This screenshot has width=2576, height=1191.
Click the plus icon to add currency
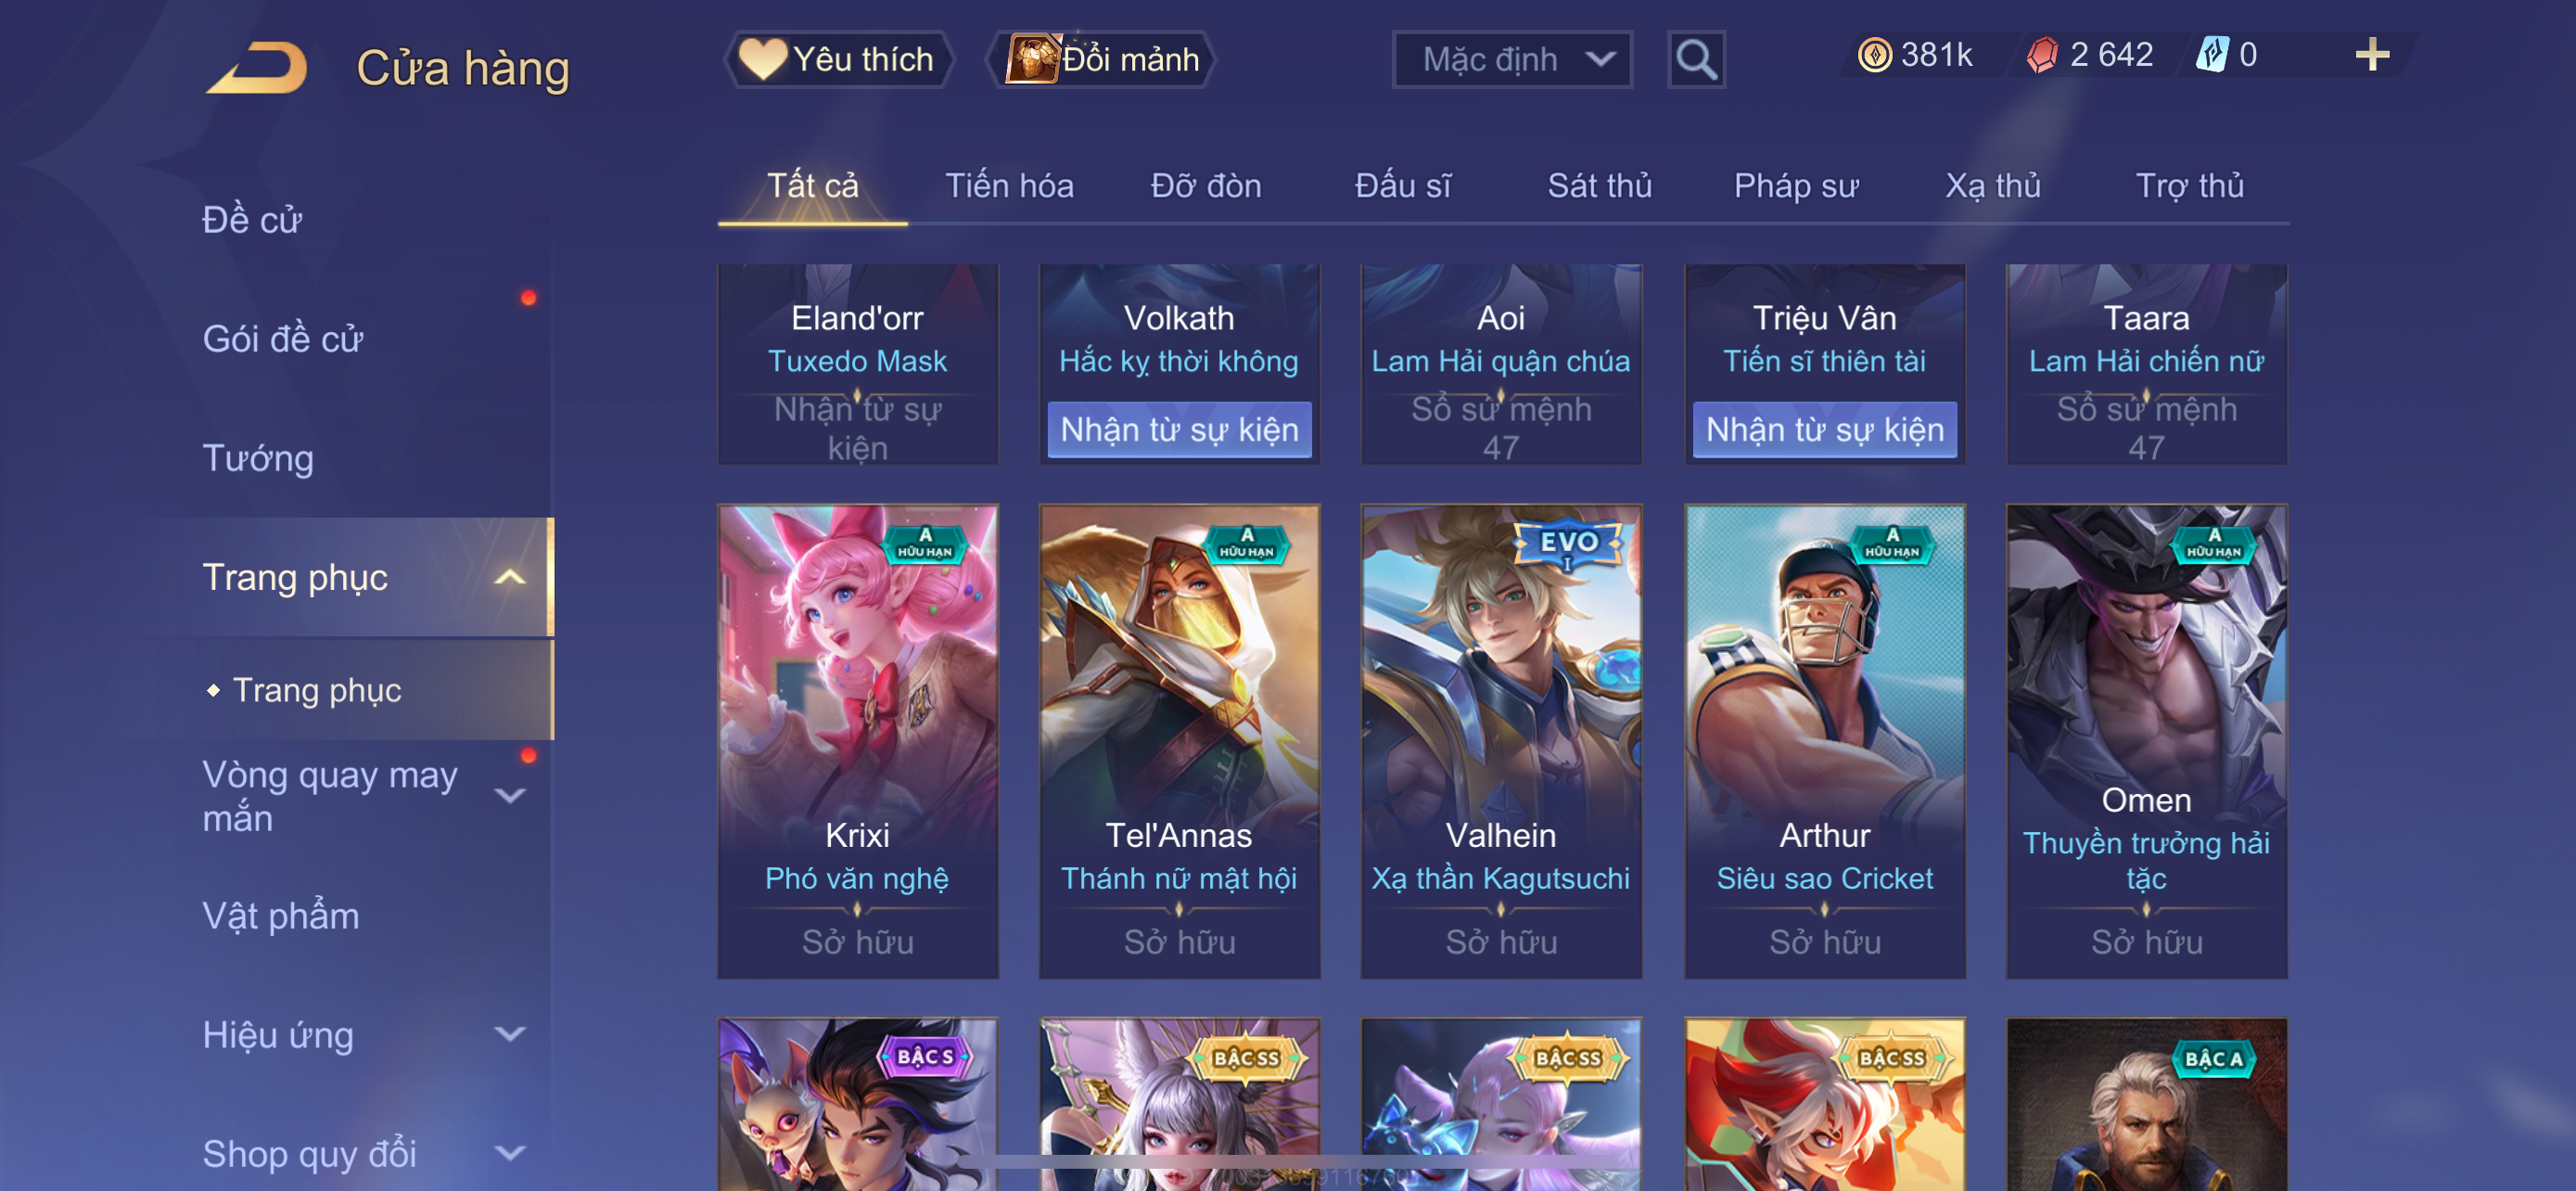click(2372, 54)
